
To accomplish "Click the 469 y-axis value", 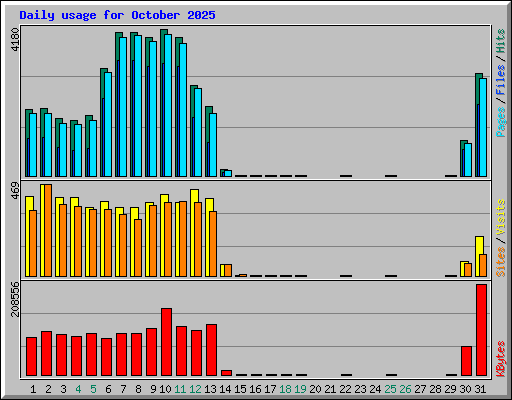I will (x=15, y=190).
